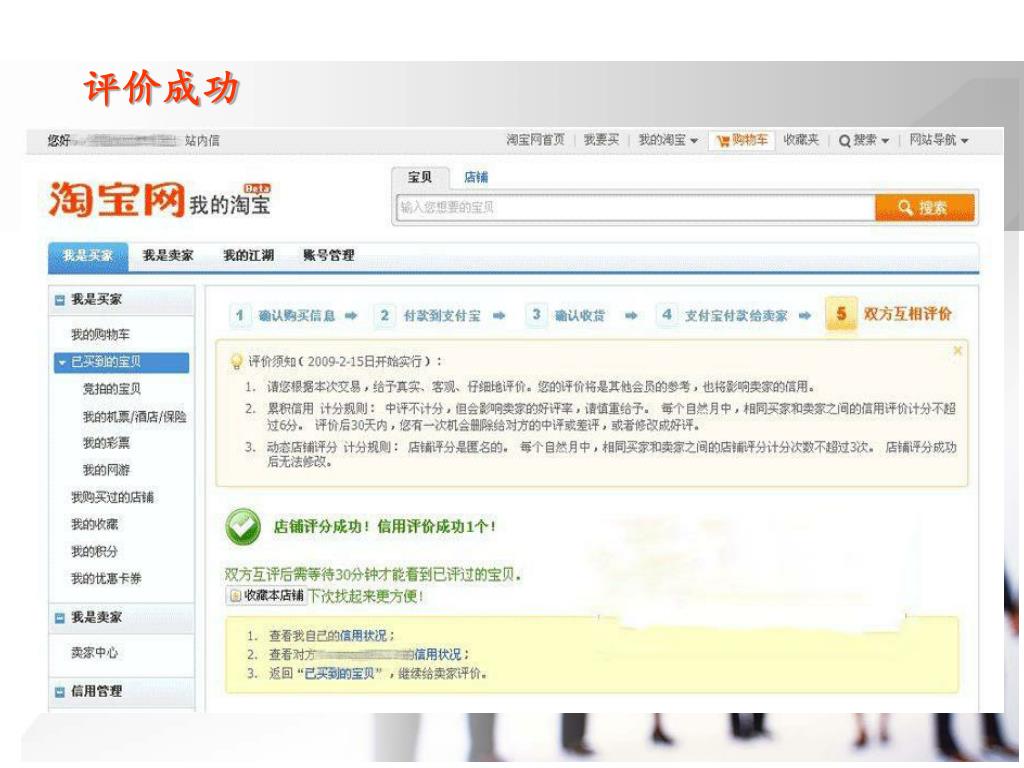Switch to the 店铺 search tab
The height and width of the screenshot is (768, 1024).
coord(476,177)
